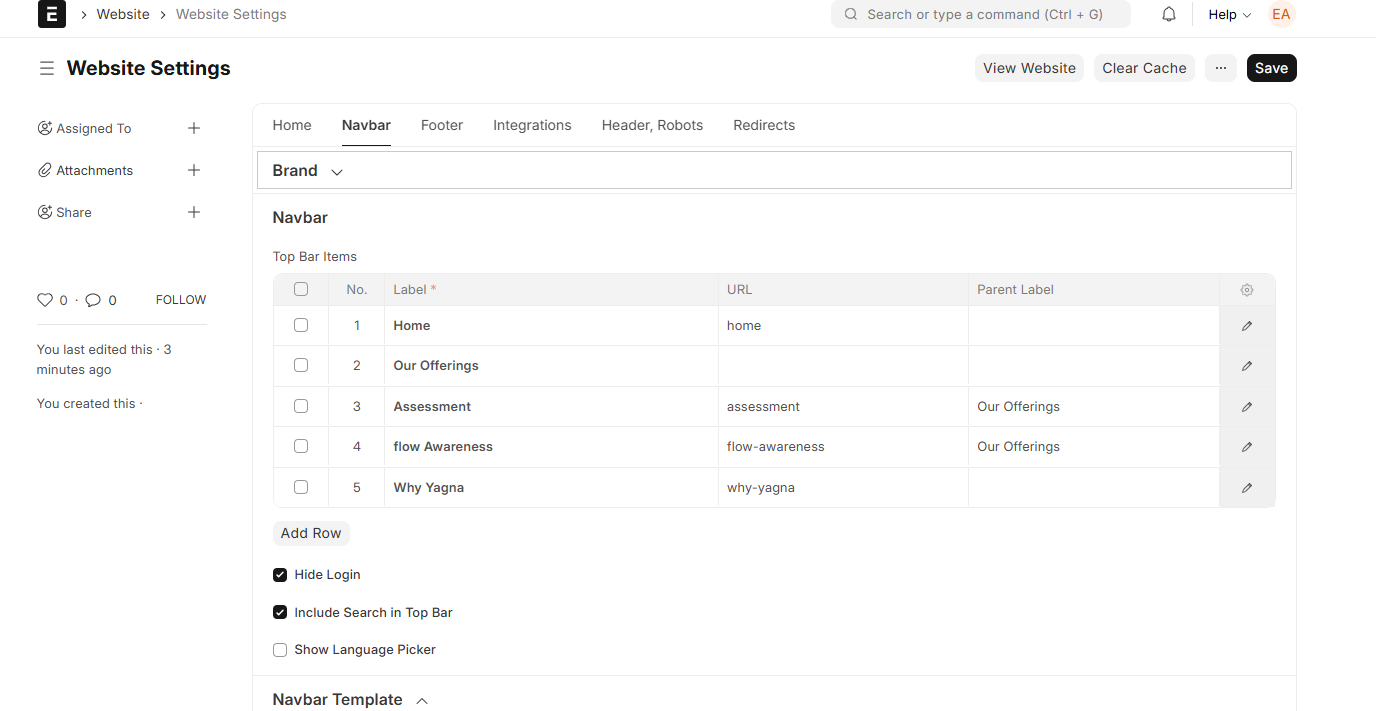The height and width of the screenshot is (711, 1376).
Task: Open the Integrations tab
Action: click(x=532, y=125)
